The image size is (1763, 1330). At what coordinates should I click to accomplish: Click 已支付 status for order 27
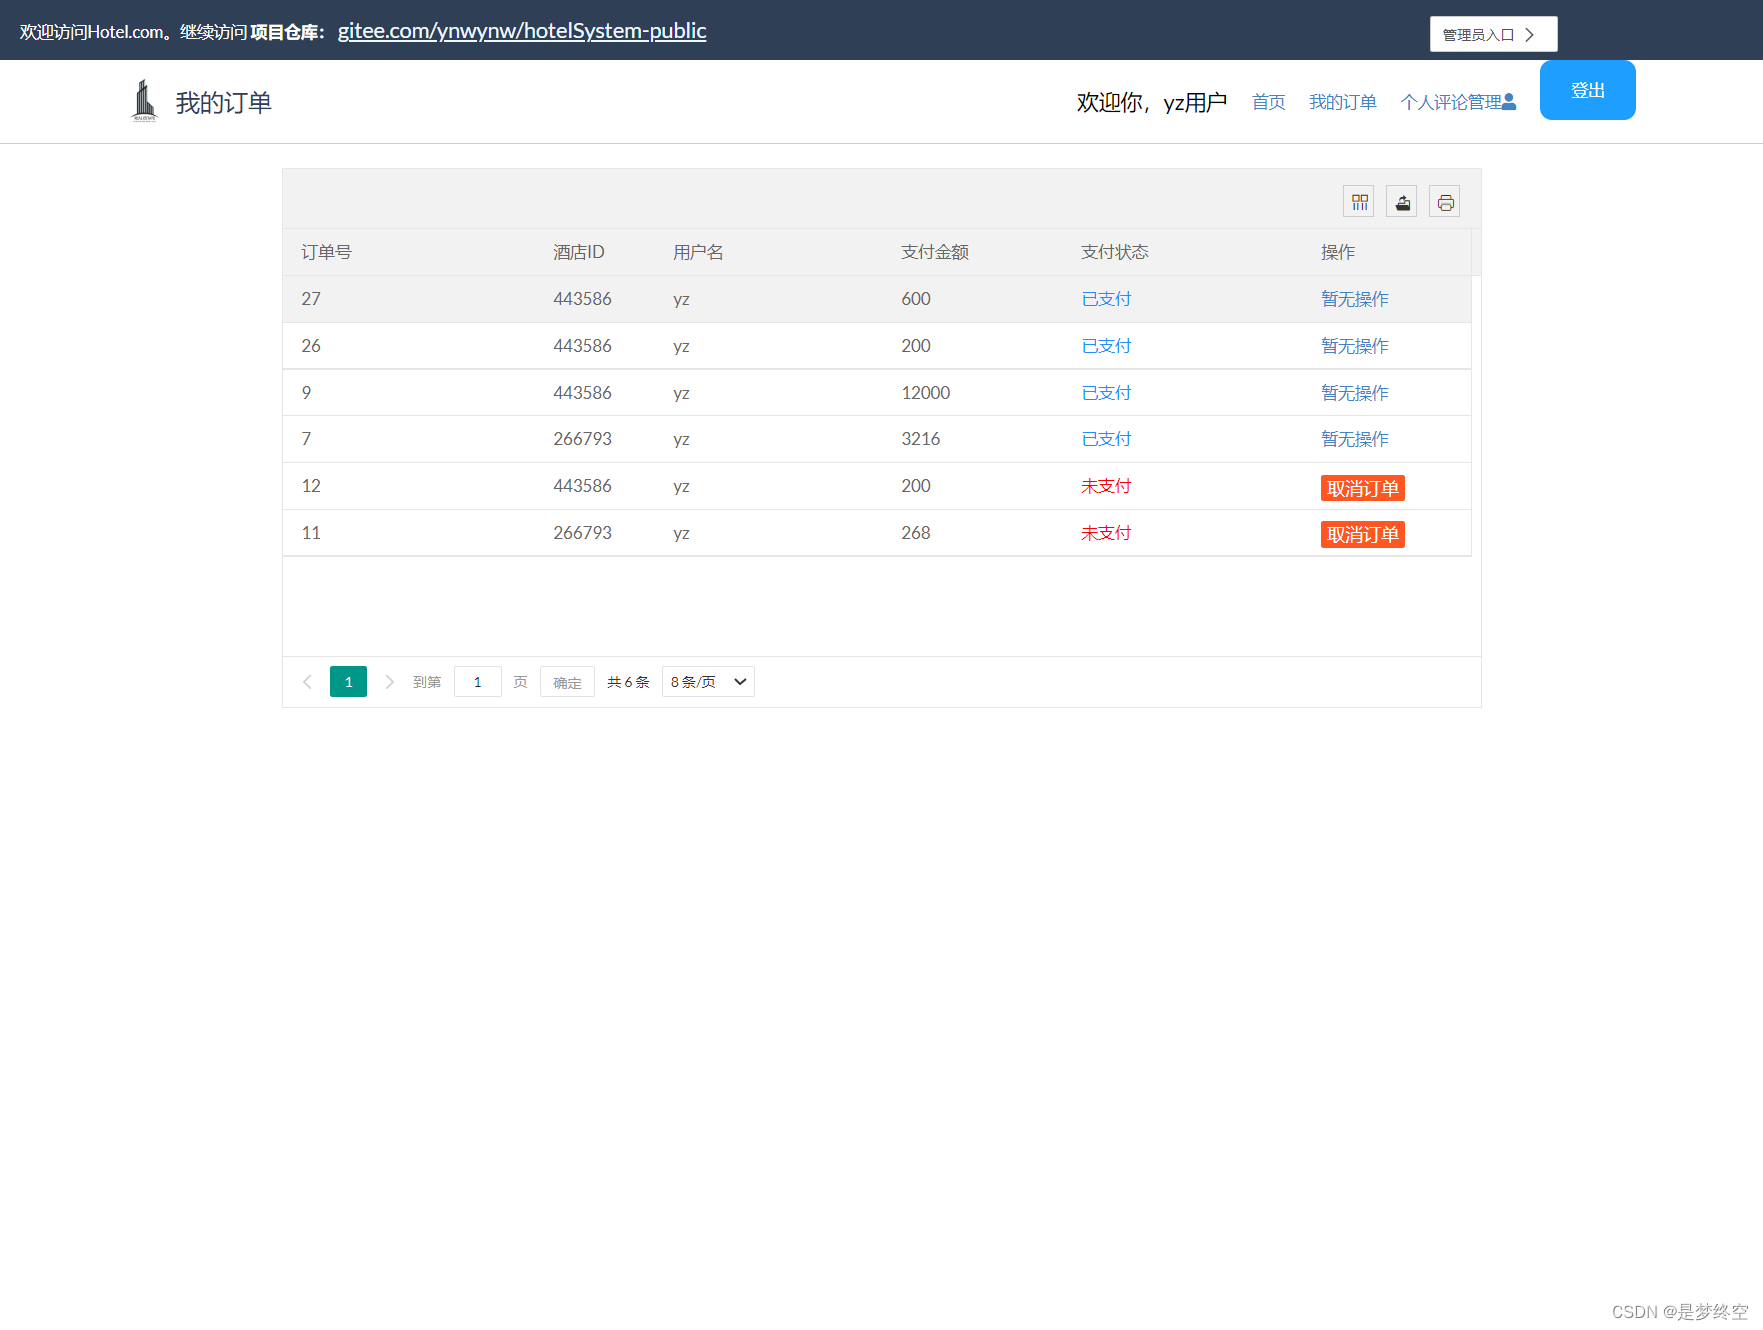click(1106, 299)
